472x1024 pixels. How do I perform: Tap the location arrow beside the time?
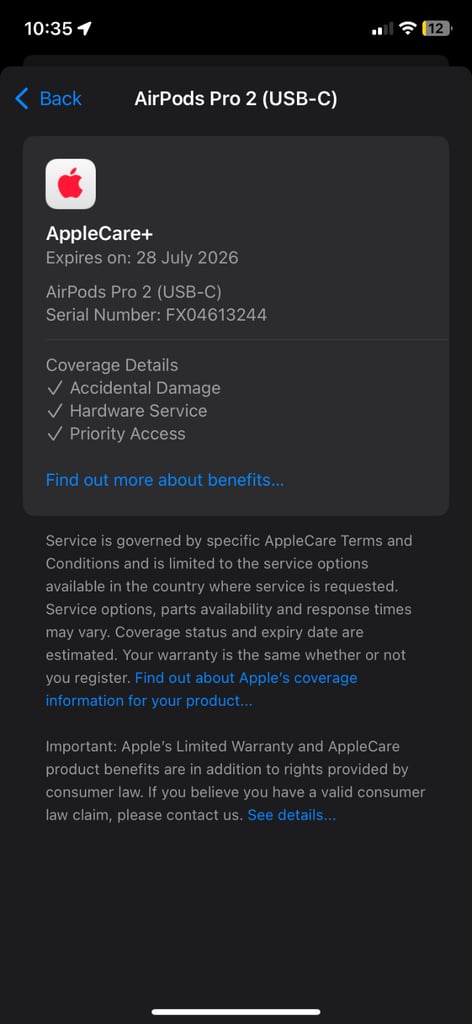85,29
